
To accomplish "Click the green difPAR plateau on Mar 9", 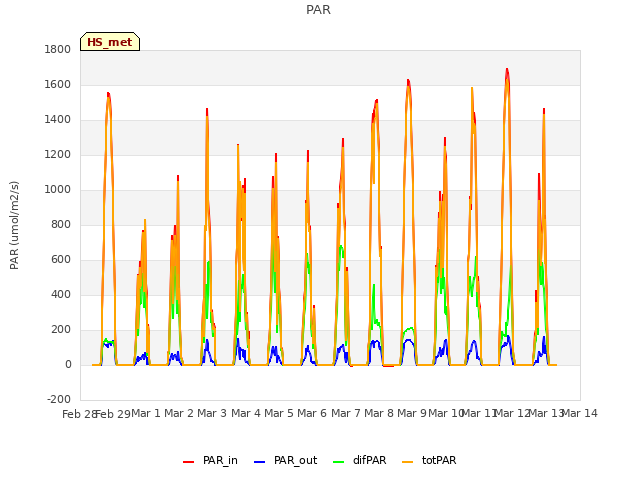I will pyautogui.click(x=409, y=329).
